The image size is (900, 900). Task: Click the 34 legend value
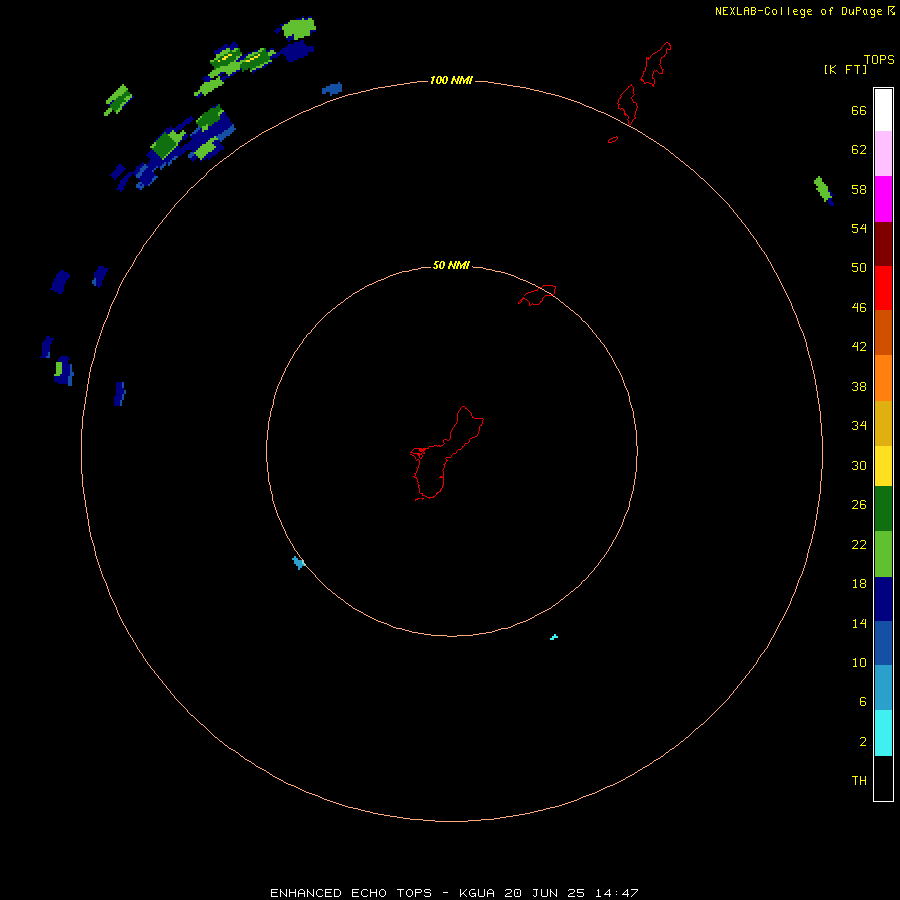(x=859, y=425)
